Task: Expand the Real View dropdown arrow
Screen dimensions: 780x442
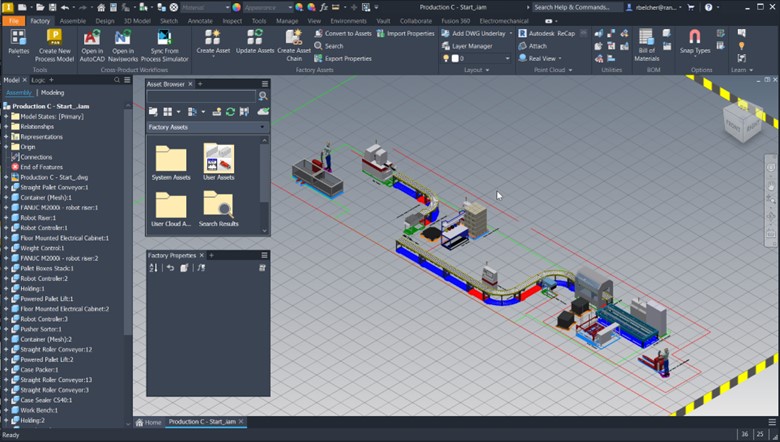Action: pos(560,59)
